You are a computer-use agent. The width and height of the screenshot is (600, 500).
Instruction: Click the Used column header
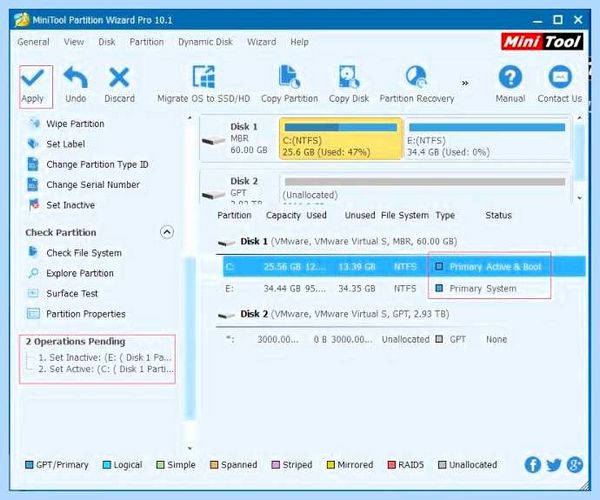tap(316, 215)
